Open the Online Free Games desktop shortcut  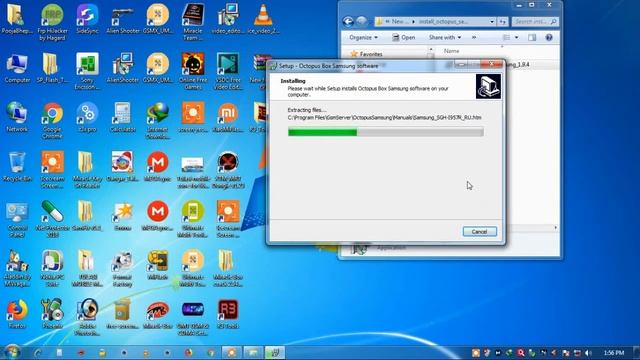(193, 71)
